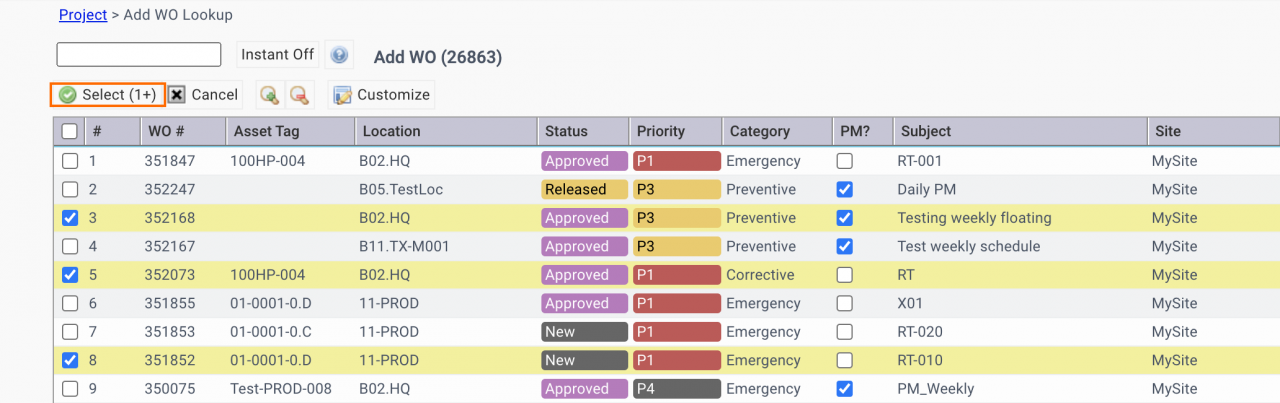The height and width of the screenshot is (403, 1280).
Task: Check the select-all checkbox in the header row
Action: pos(69,131)
